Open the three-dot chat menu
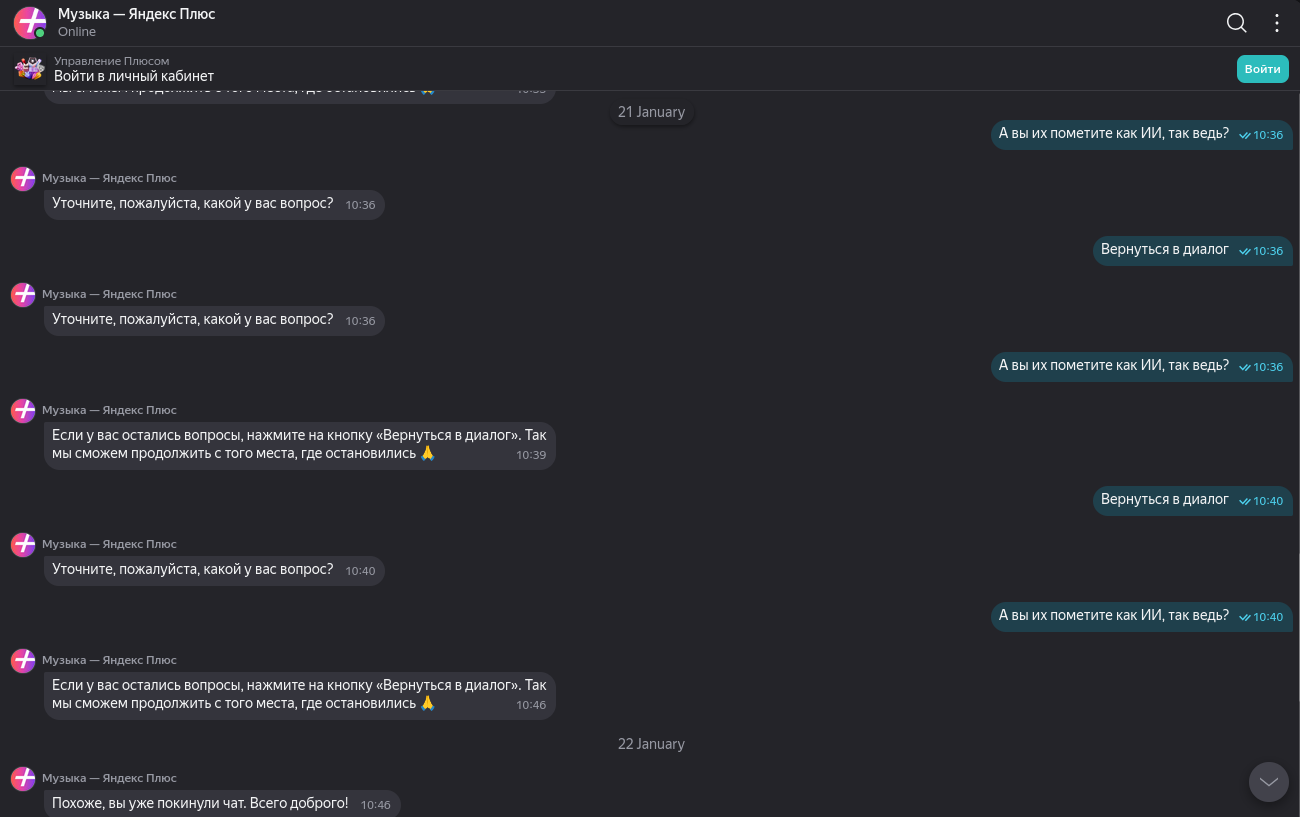 click(x=1277, y=23)
